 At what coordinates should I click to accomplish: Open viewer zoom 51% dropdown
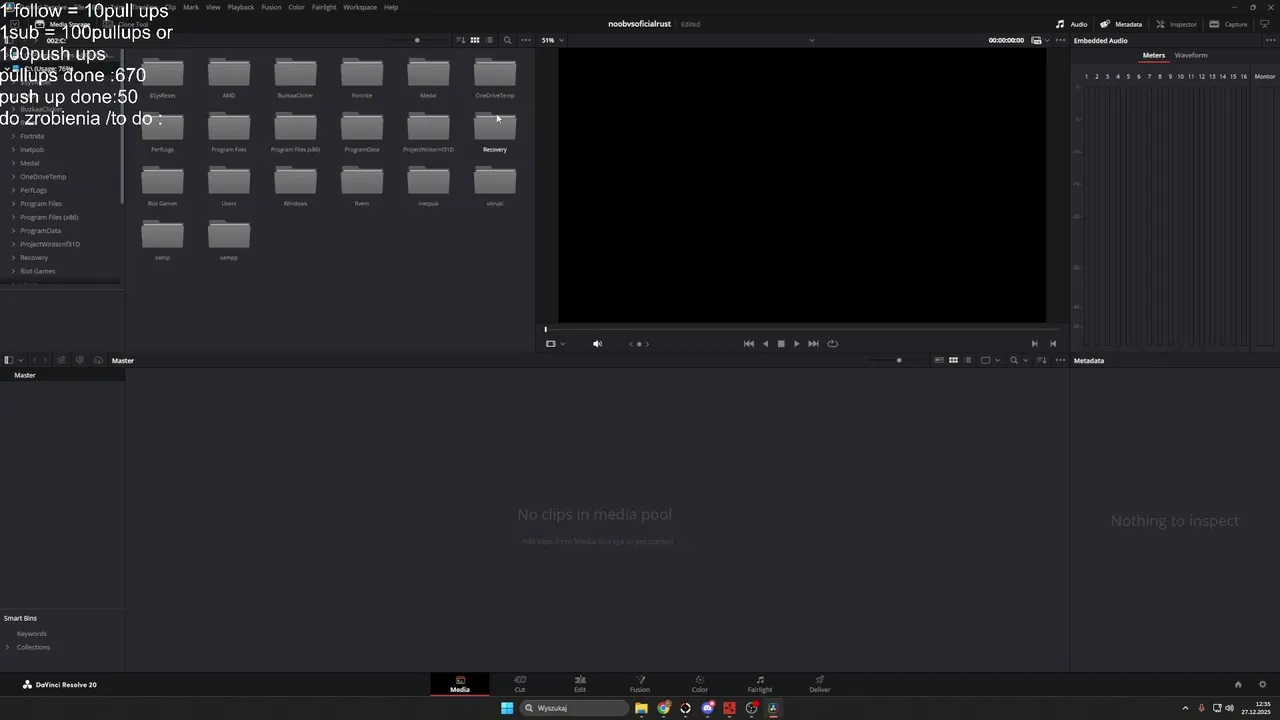coord(552,40)
